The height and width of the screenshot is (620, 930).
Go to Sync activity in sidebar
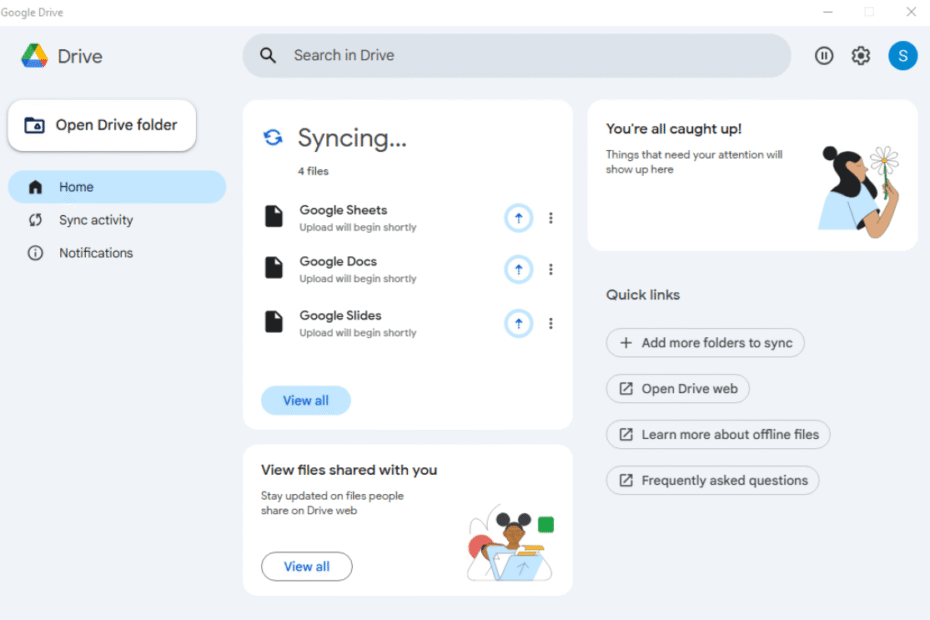point(95,220)
